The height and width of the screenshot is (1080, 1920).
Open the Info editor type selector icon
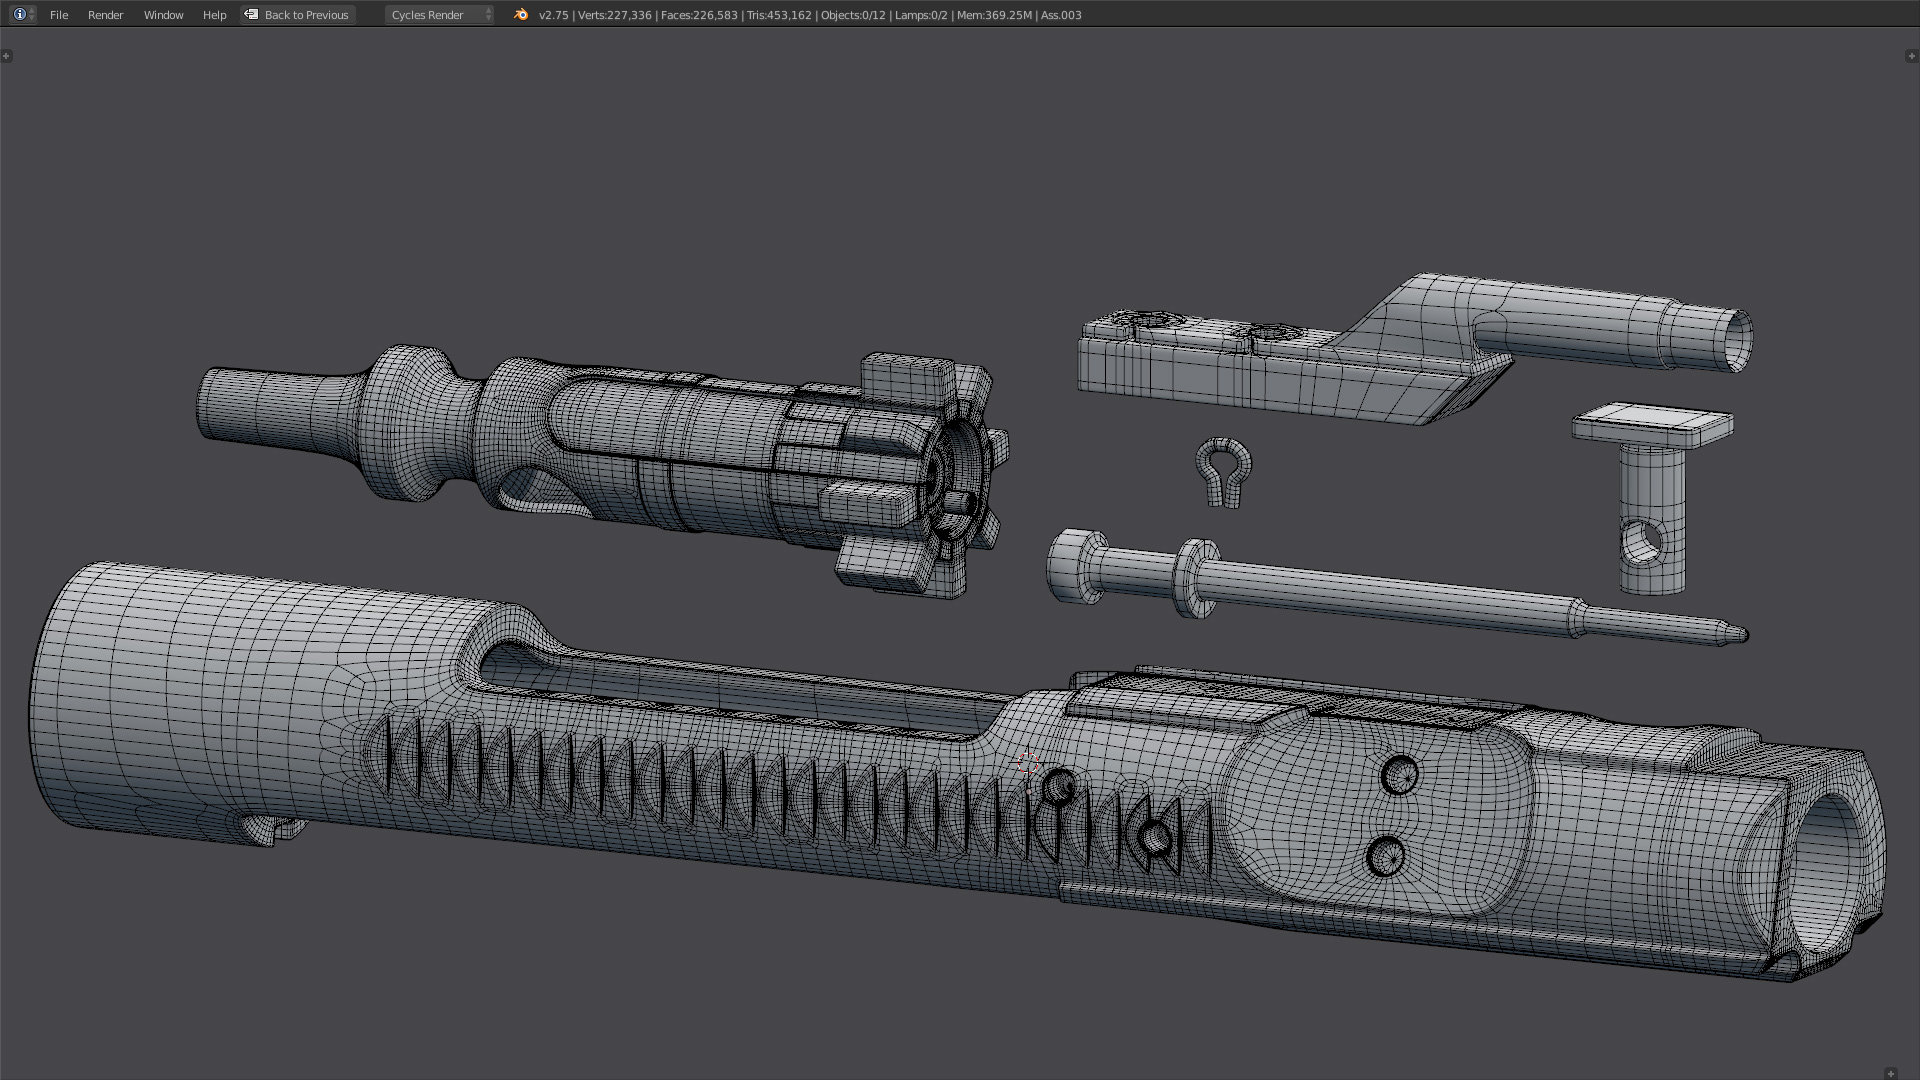[23, 14]
